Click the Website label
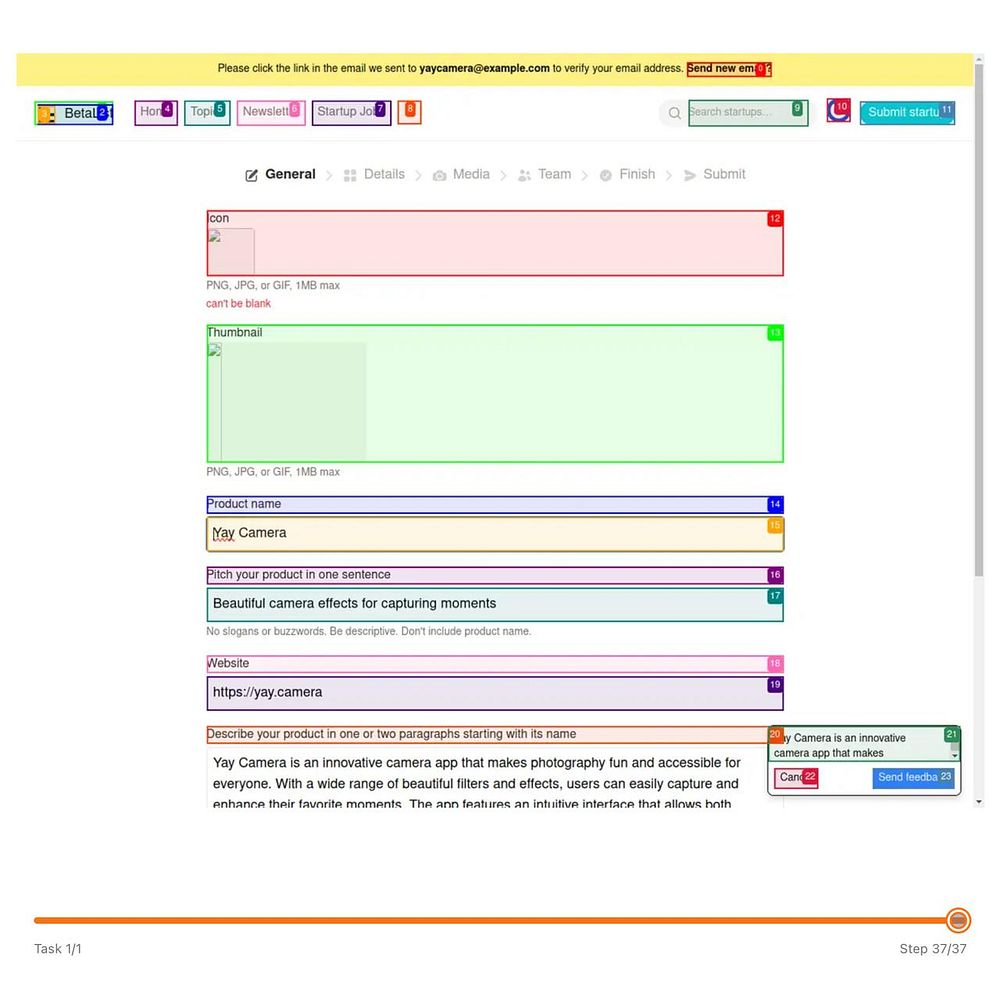The height and width of the screenshot is (995, 1000). point(495,664)
